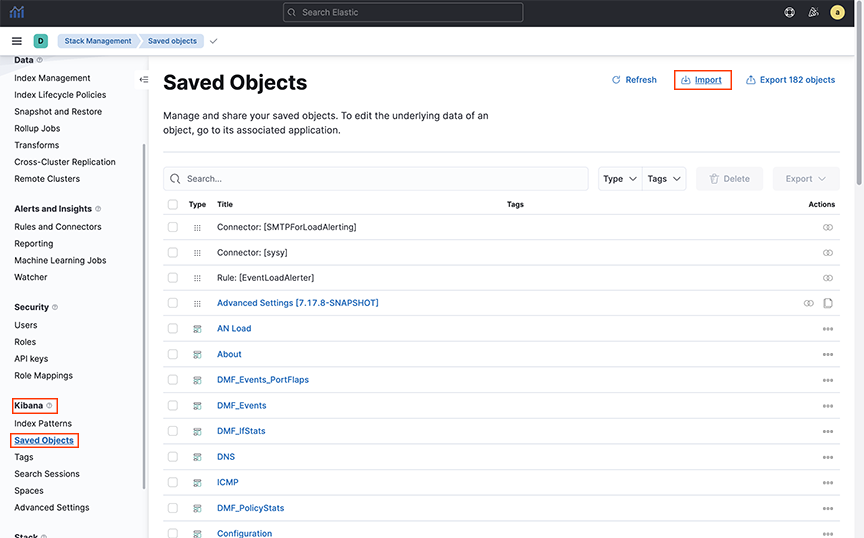The height and width of the screenshot is (538, 864).
Task: Open actions menu for DMF_PolicyStats
Action: [x=828, y=508]
